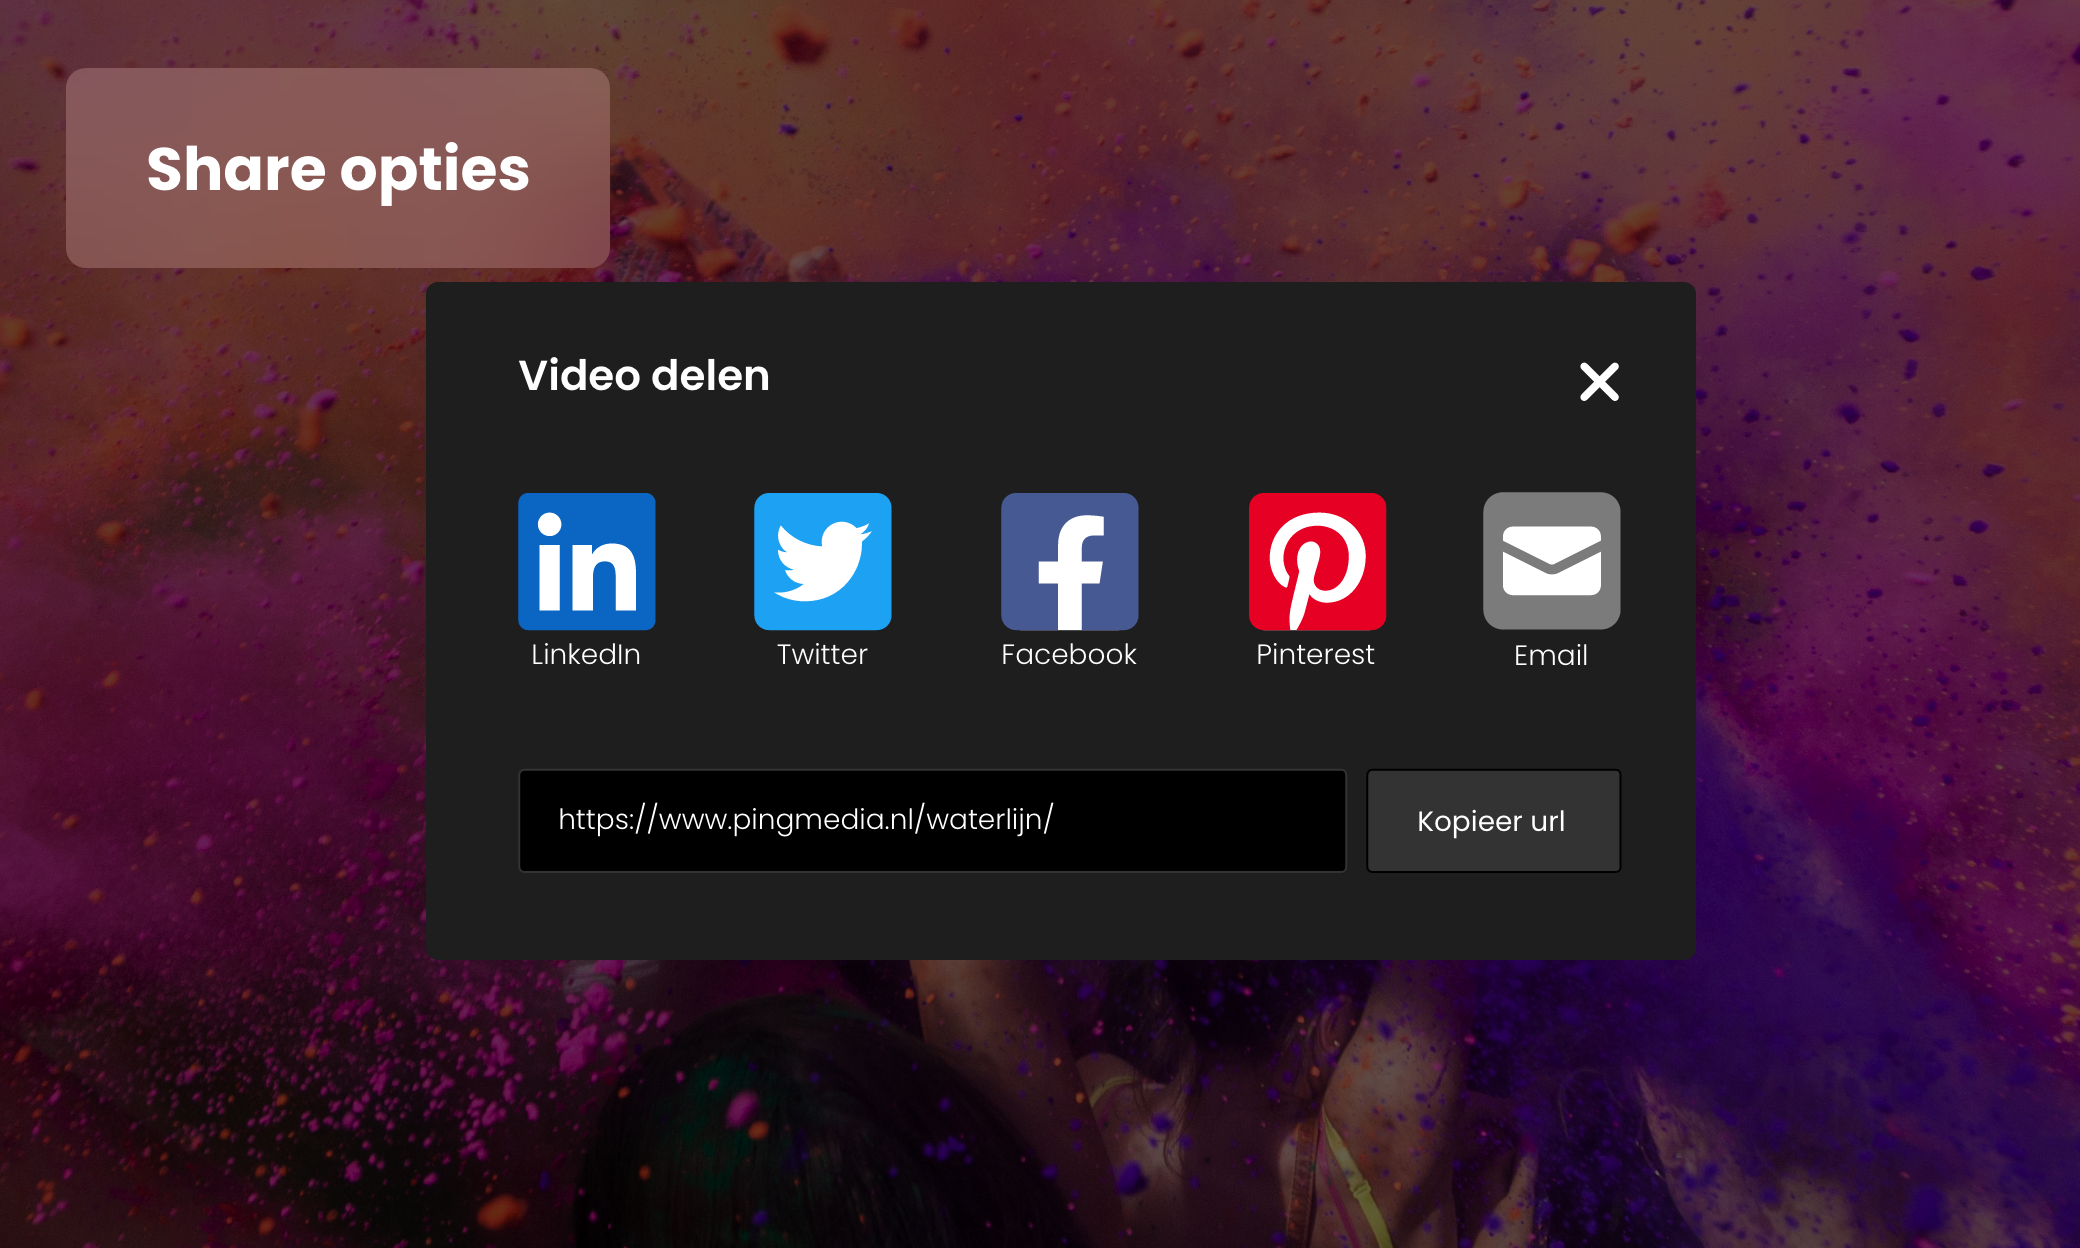Share the video via the Pinterest icon
2080x1248 pixels.
[x=1318, y=561]
